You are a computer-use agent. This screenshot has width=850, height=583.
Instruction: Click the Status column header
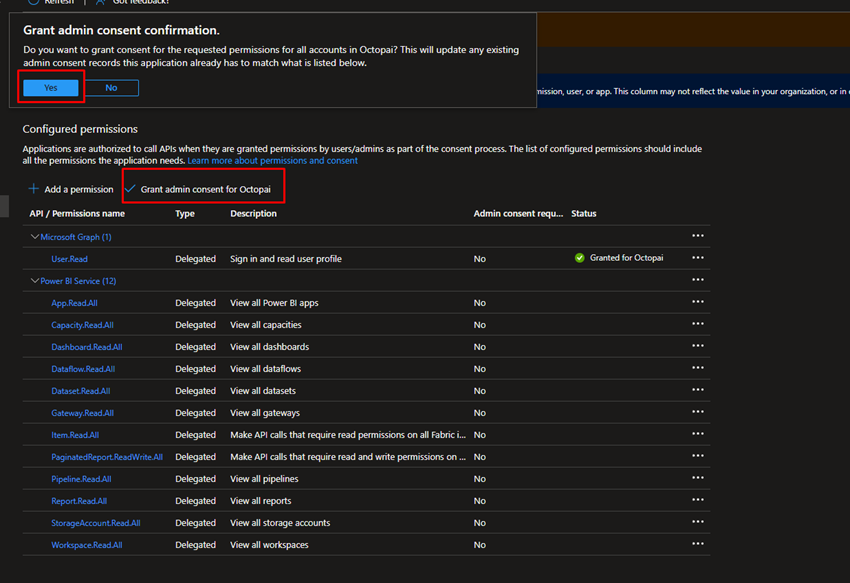tap(583, 214)
